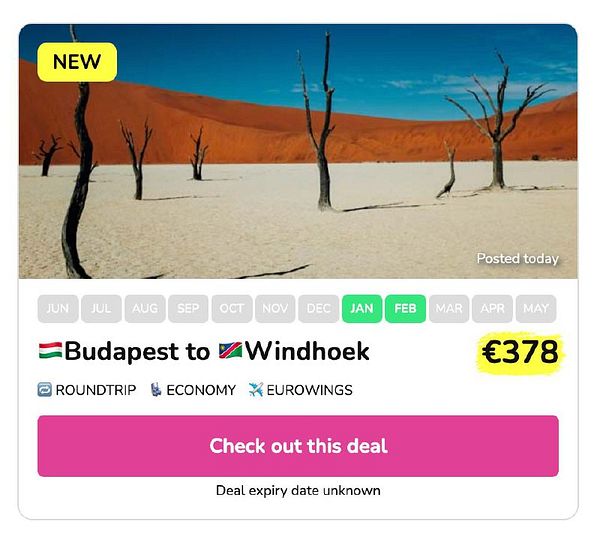Screen dimensions: 600x545
Task: Pick the SEP month chip
Action: coord(188,308)
